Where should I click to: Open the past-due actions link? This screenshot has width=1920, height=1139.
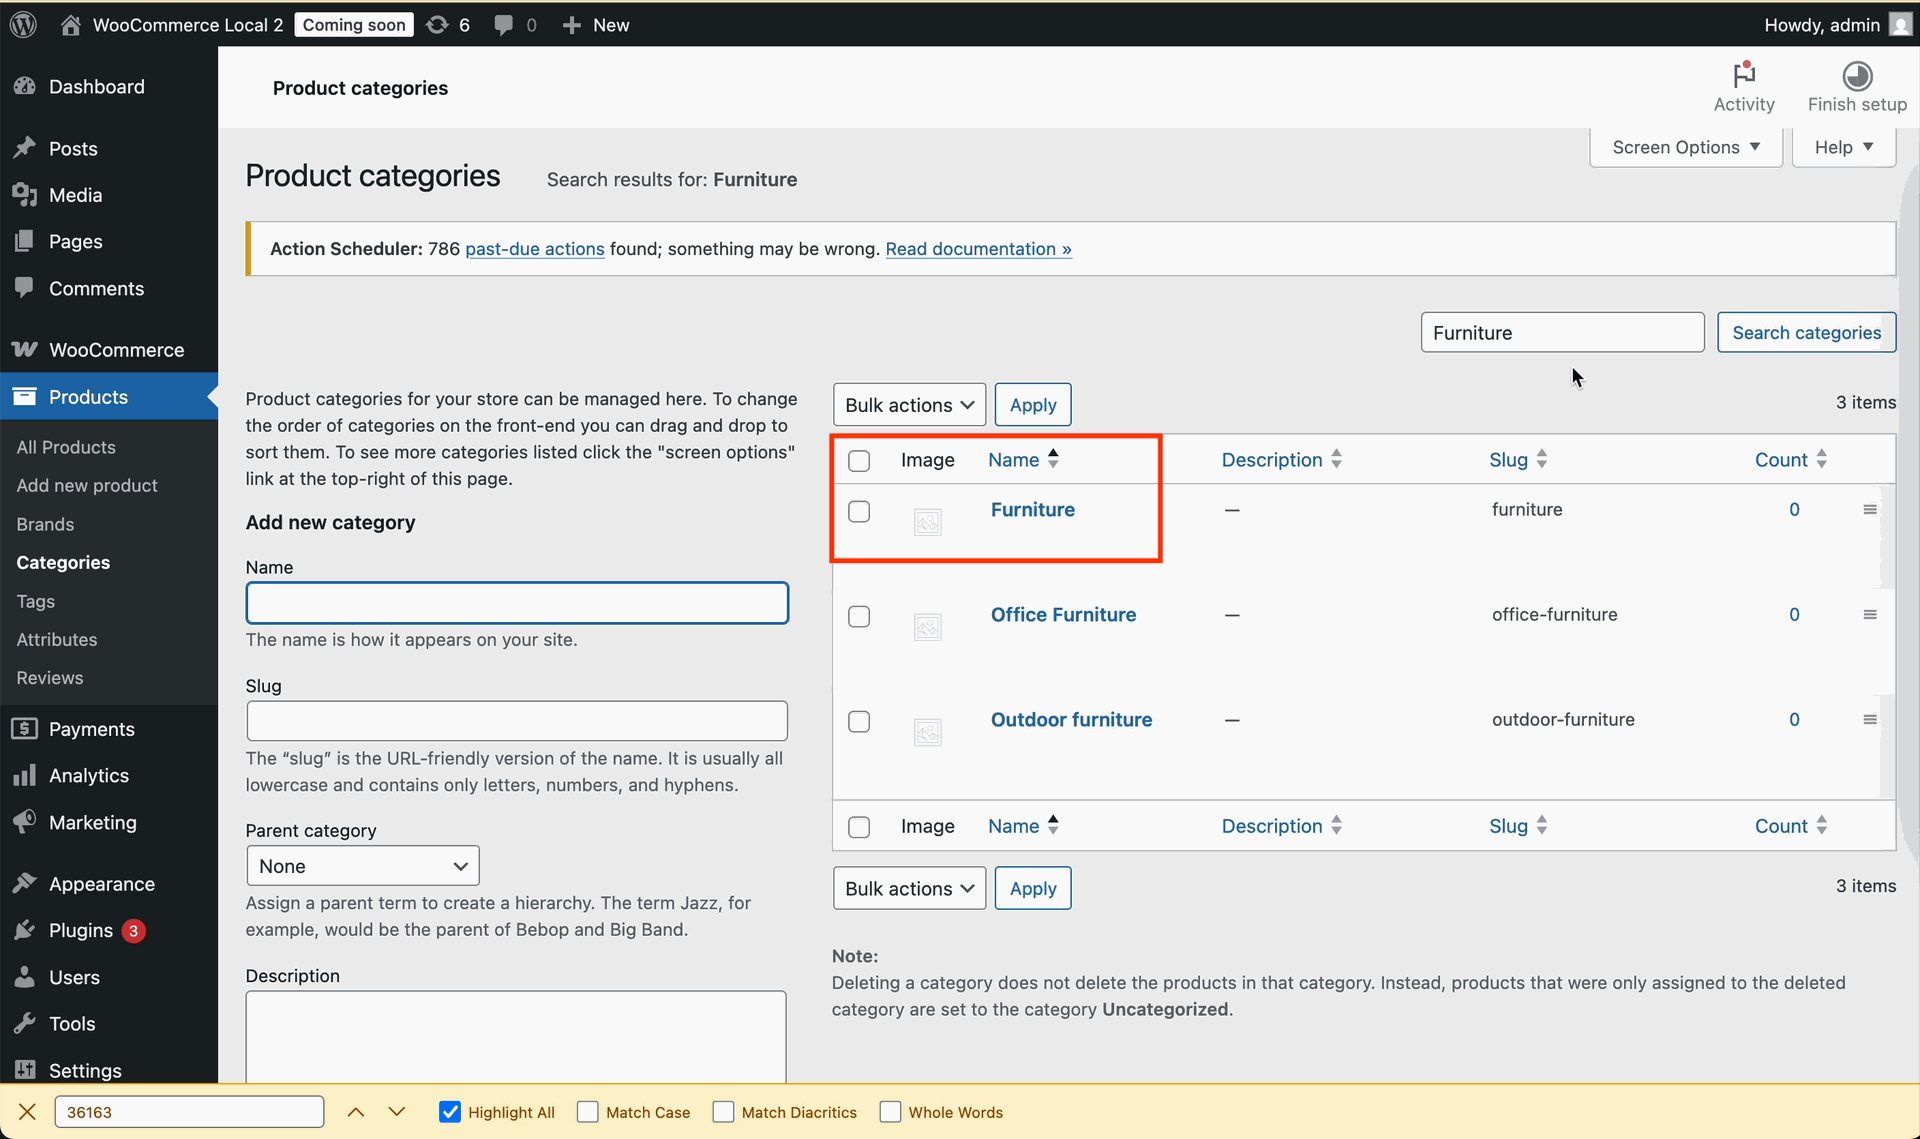tap(535, 249)
